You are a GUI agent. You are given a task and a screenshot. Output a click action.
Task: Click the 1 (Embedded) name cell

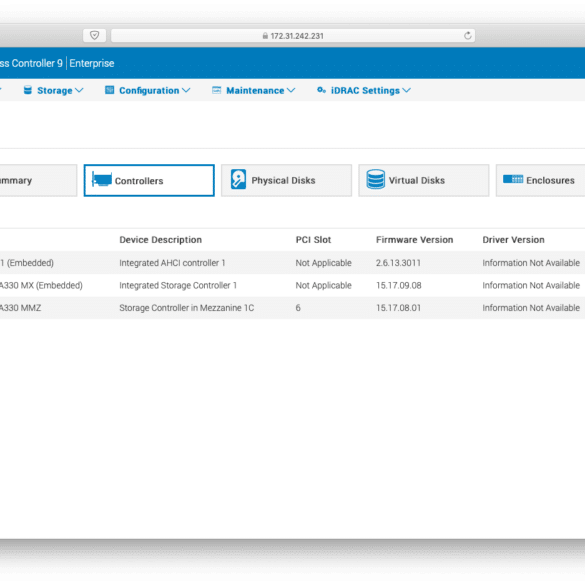click(x=27, y=263)
